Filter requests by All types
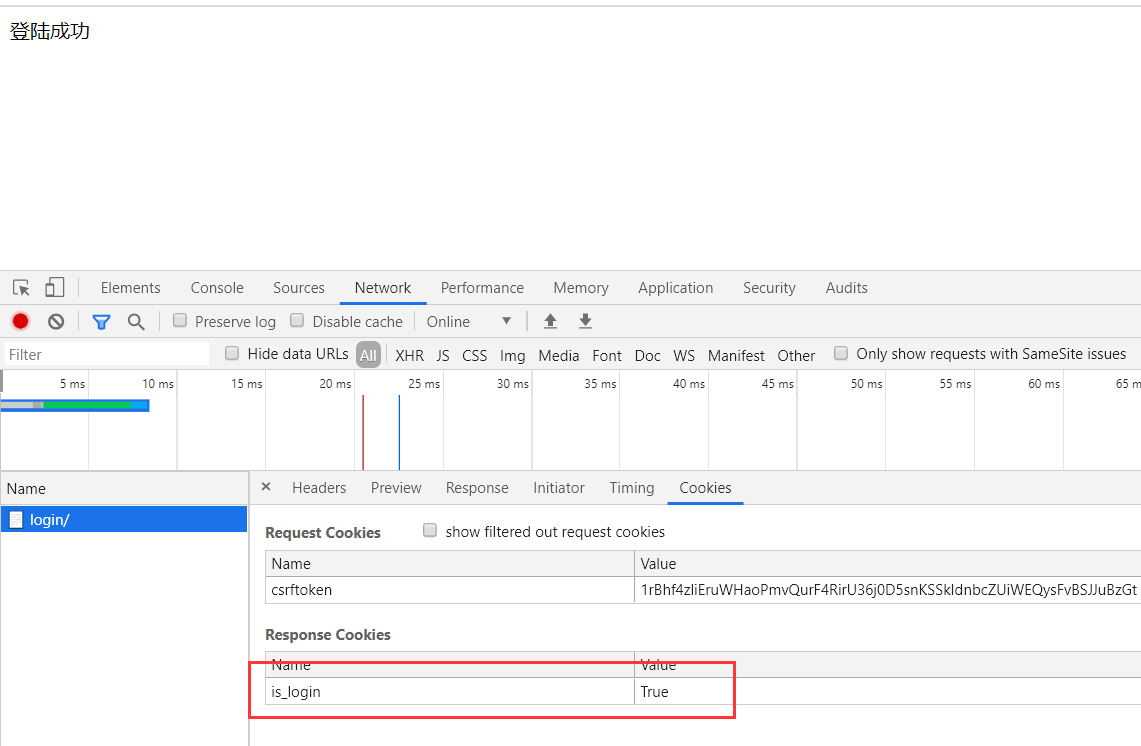 pyautogui.click(x=368, y=355)
